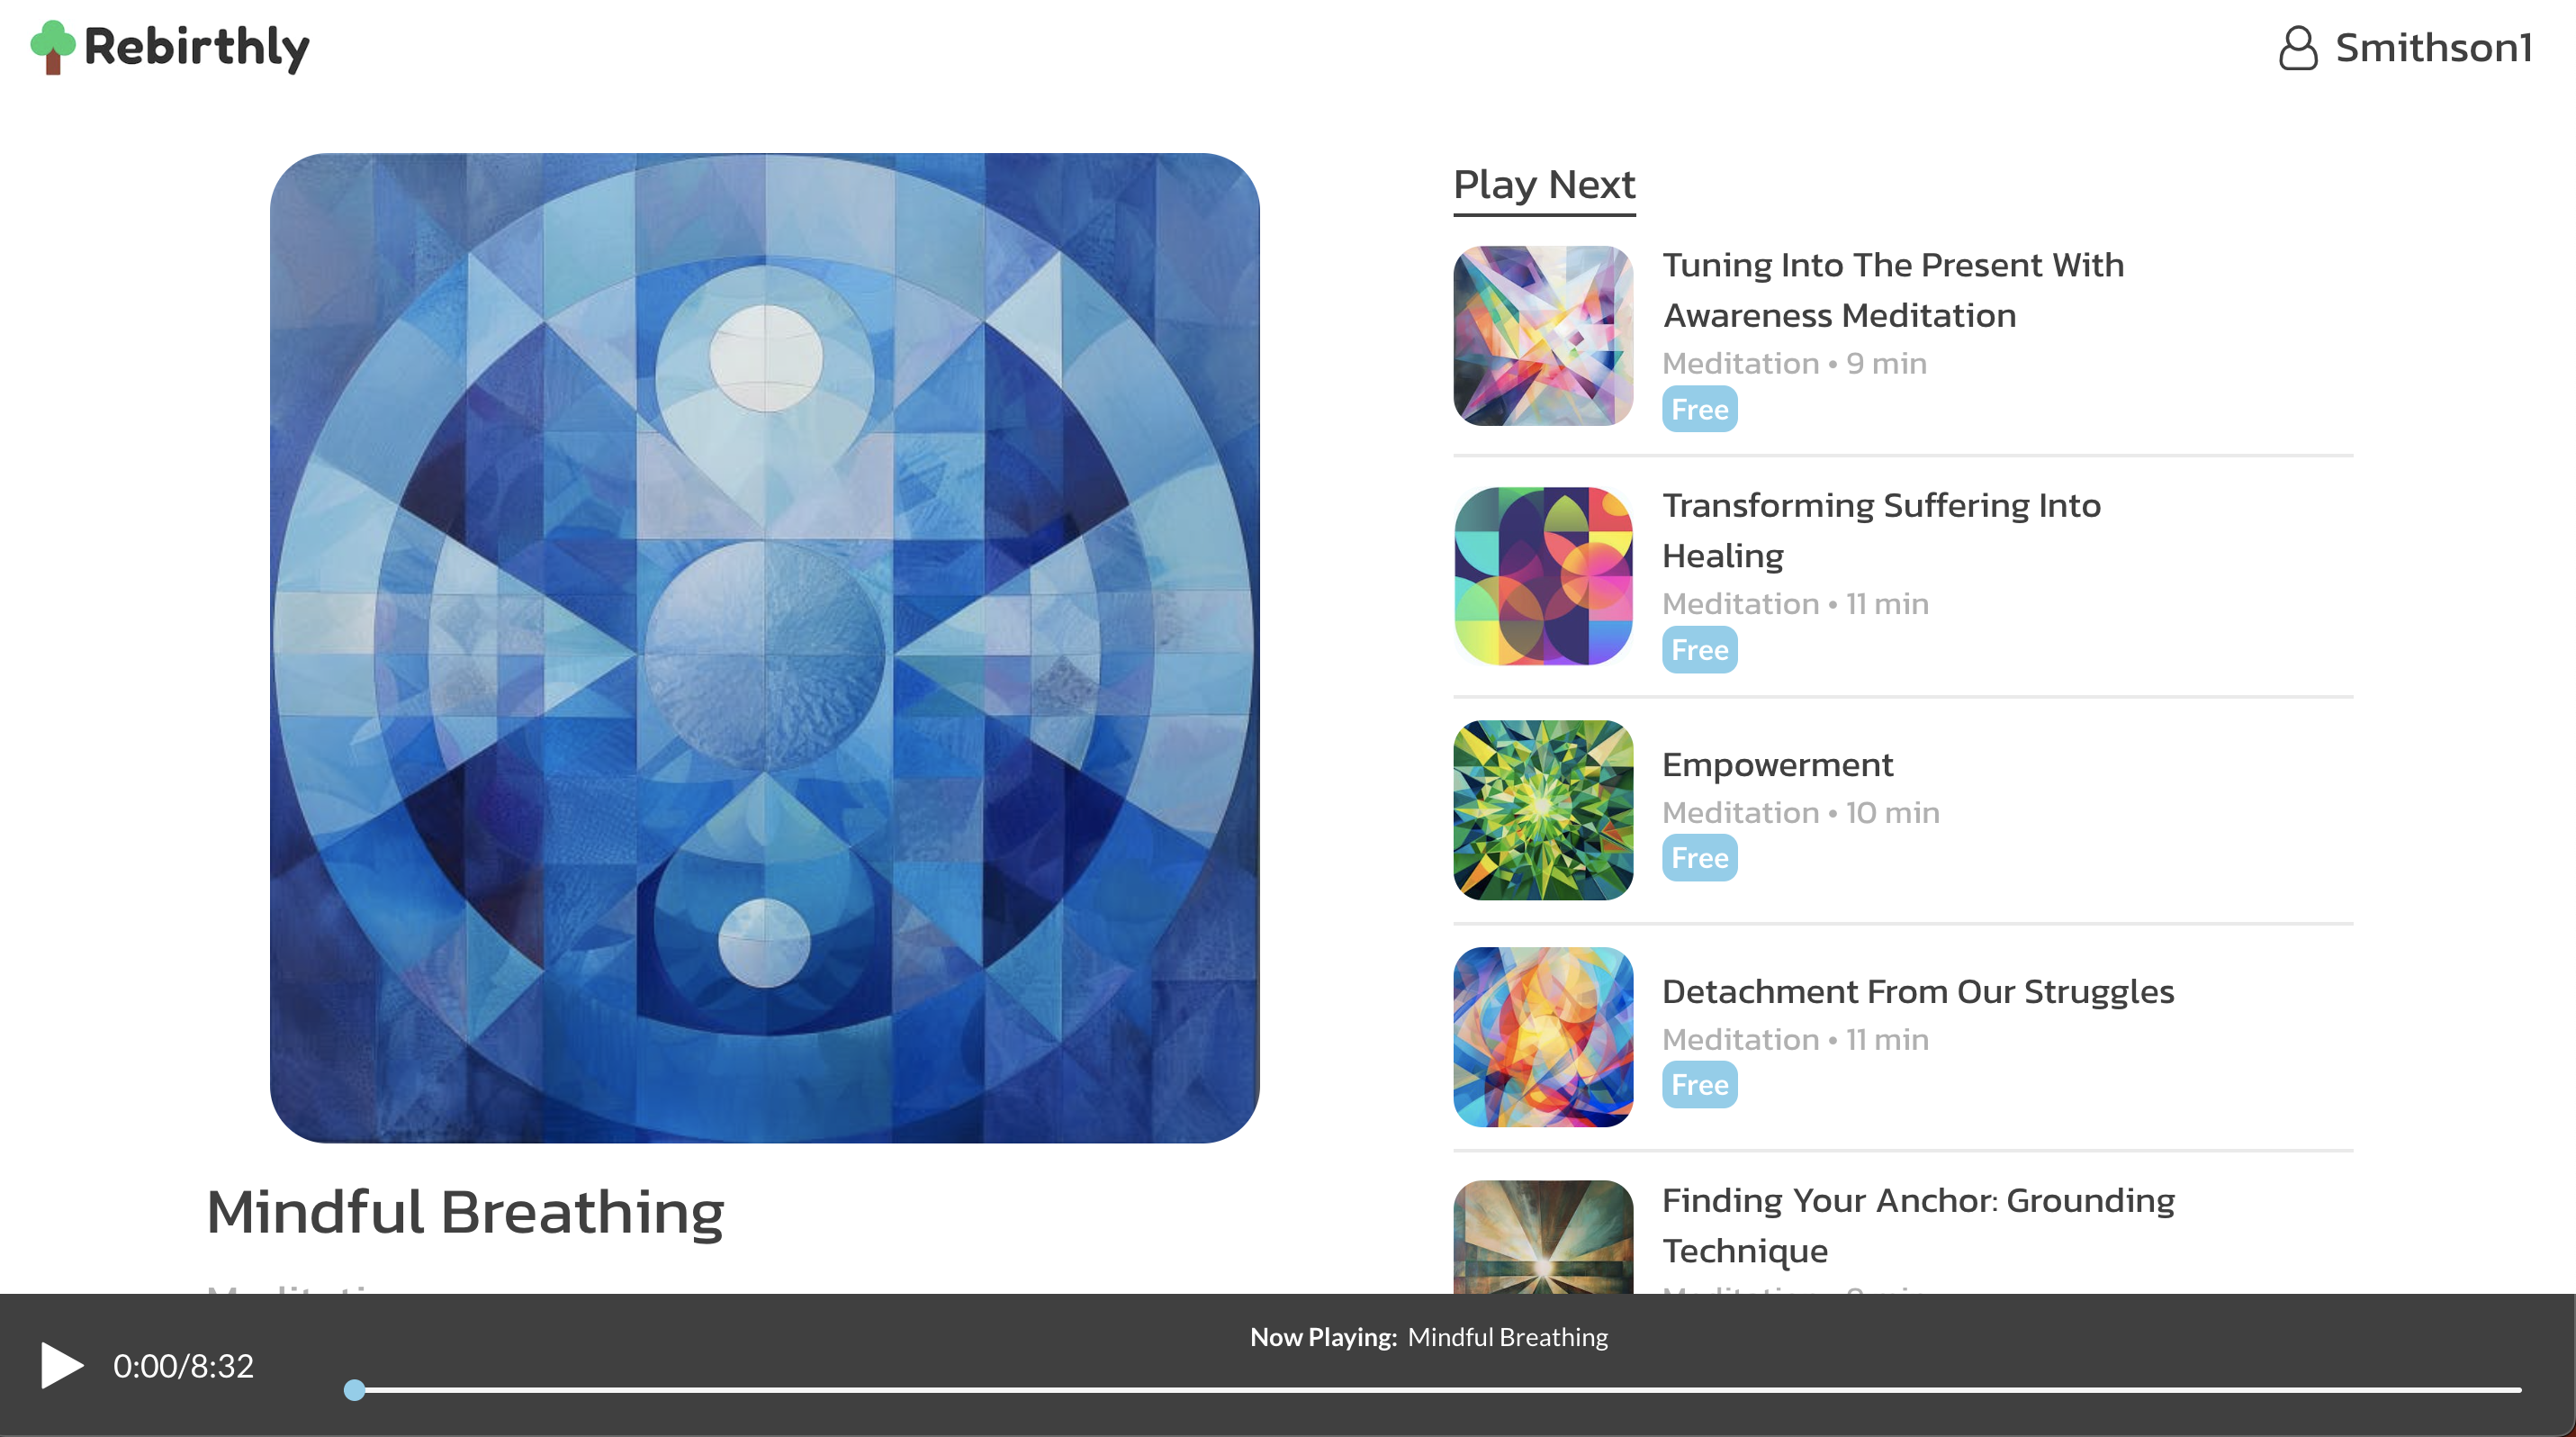Click the playback progress slider handle
The width and height of the screenshot is (2576, 1437).
pyautogui.click(x=354, y=1390)
